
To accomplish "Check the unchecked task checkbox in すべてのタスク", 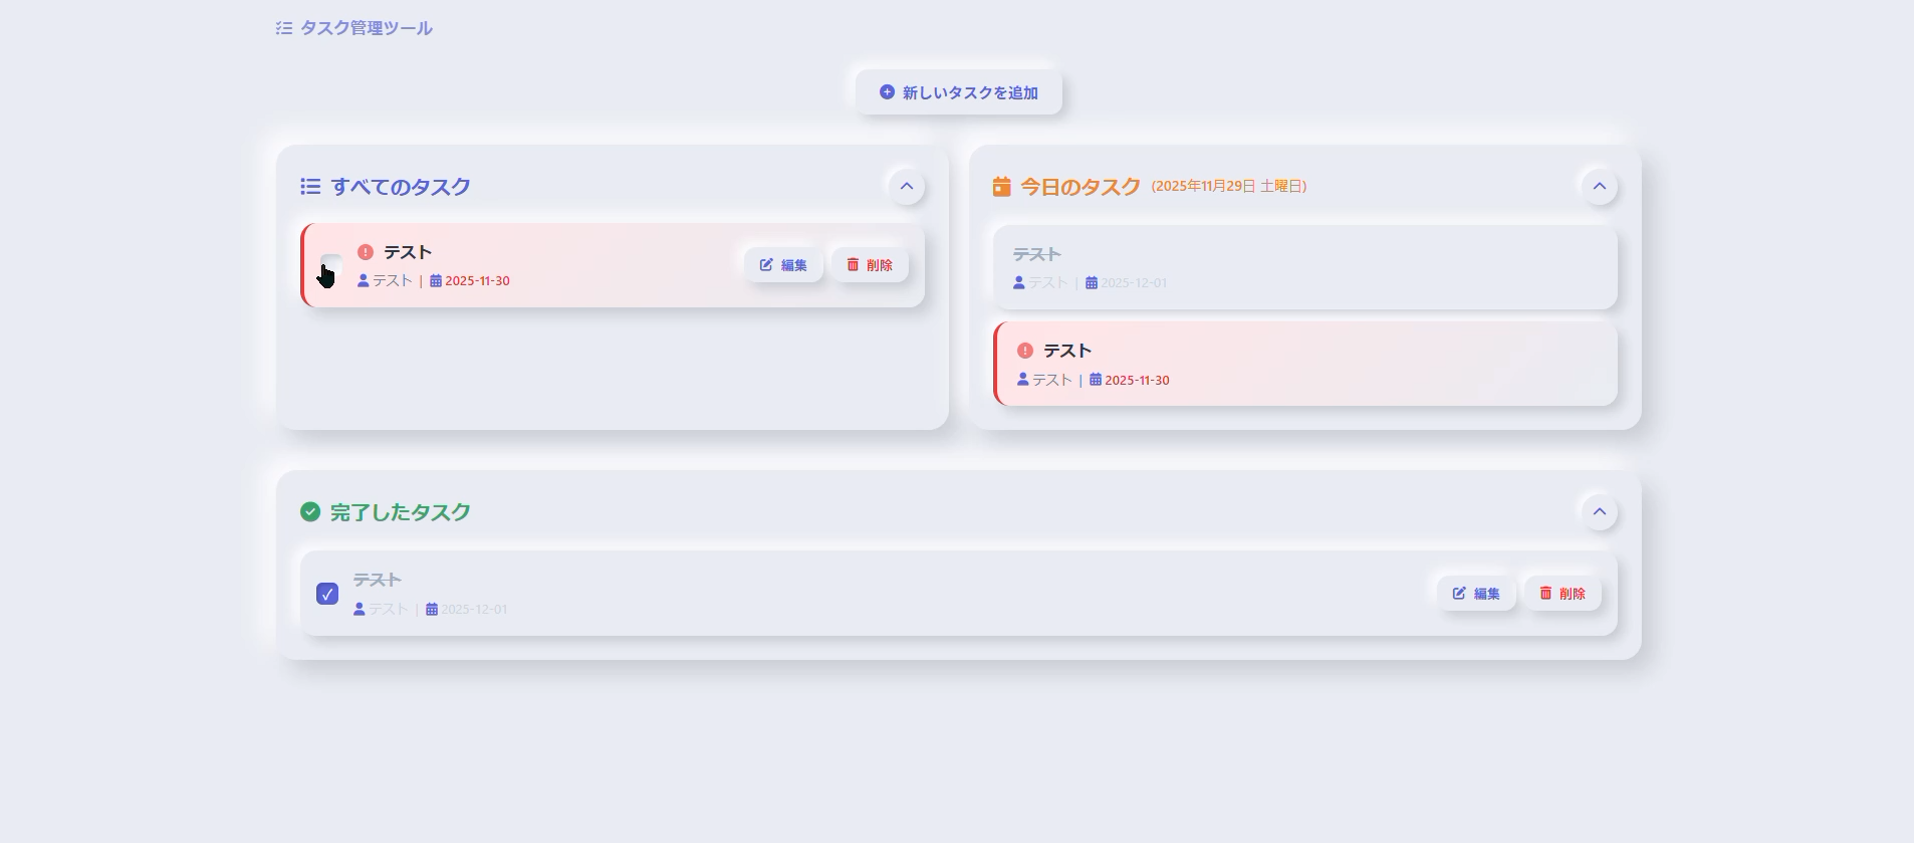I will click(331, 265).
